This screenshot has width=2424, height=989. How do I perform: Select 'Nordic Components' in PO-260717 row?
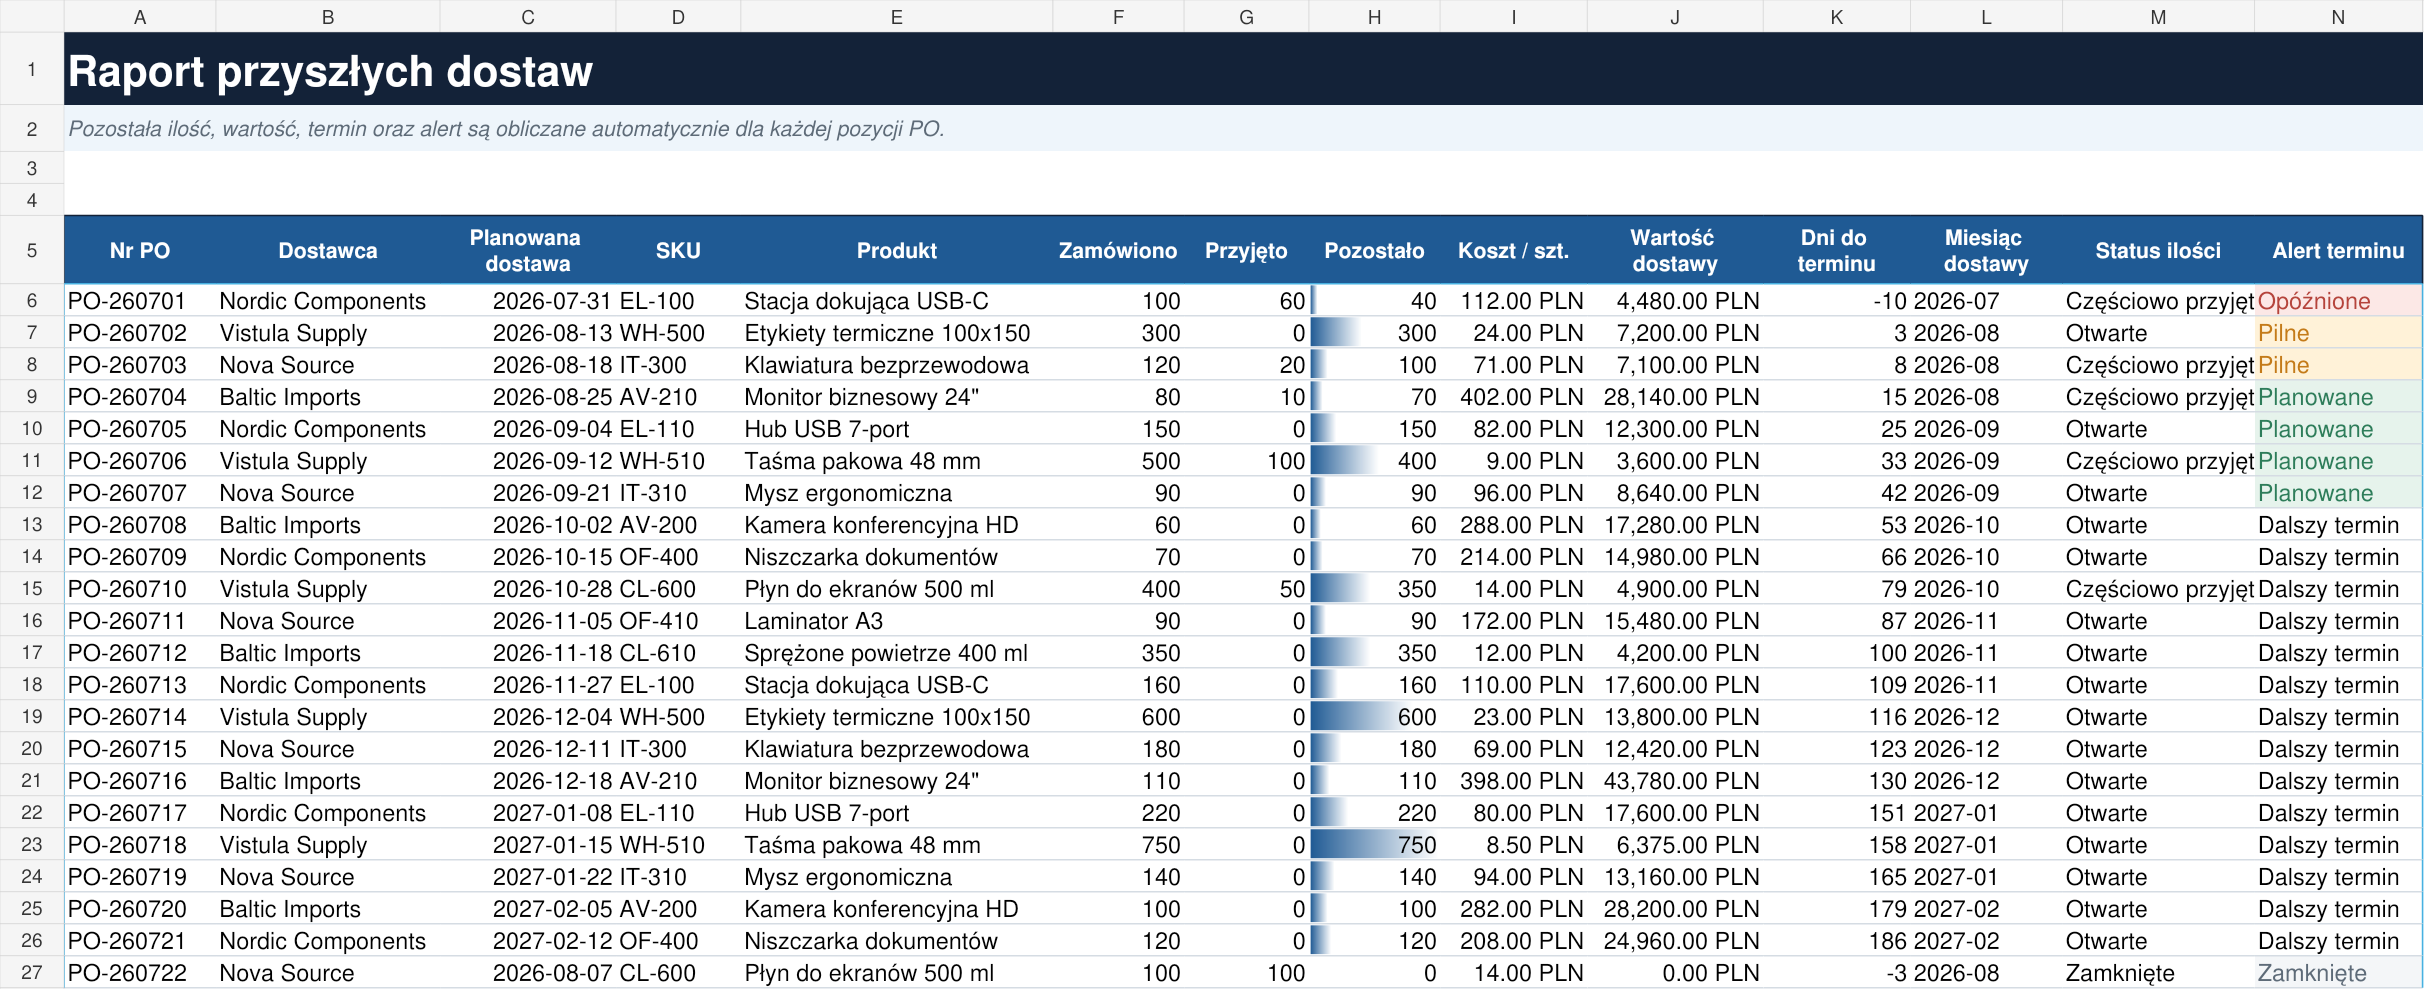point(328,813)
